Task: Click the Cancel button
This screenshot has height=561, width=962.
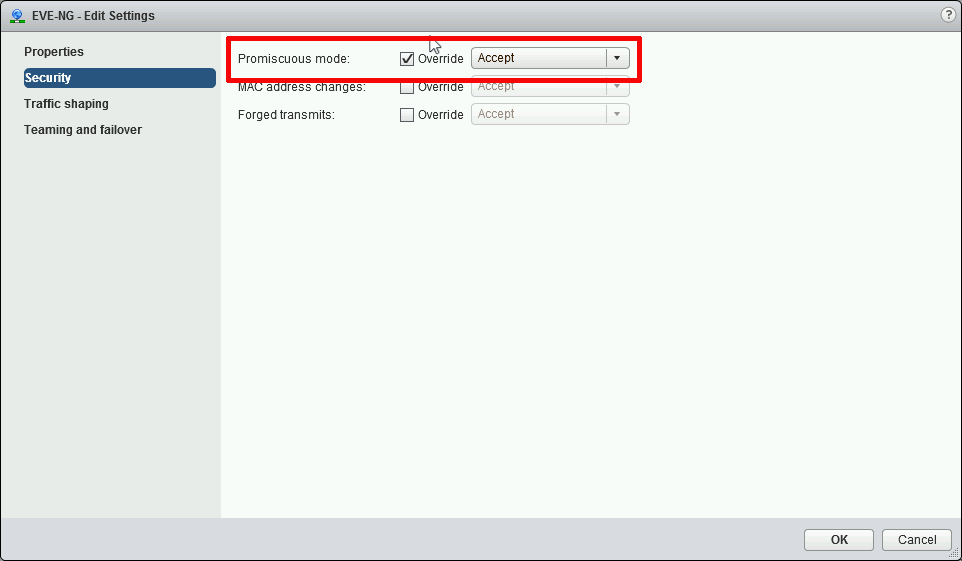Action: [x=917, y=540]
